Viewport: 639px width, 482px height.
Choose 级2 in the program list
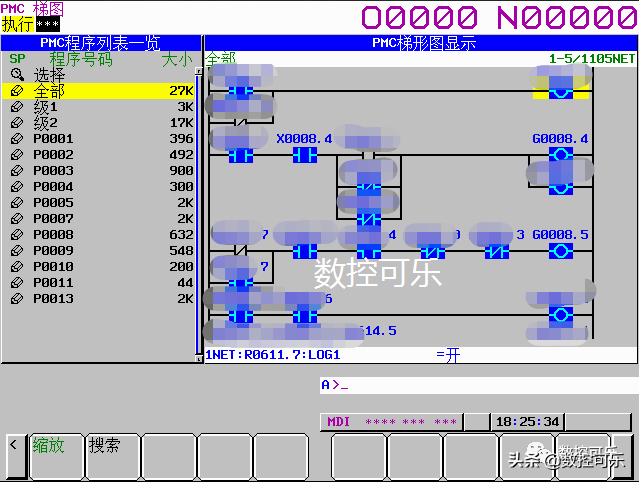[x=46, y=123]
